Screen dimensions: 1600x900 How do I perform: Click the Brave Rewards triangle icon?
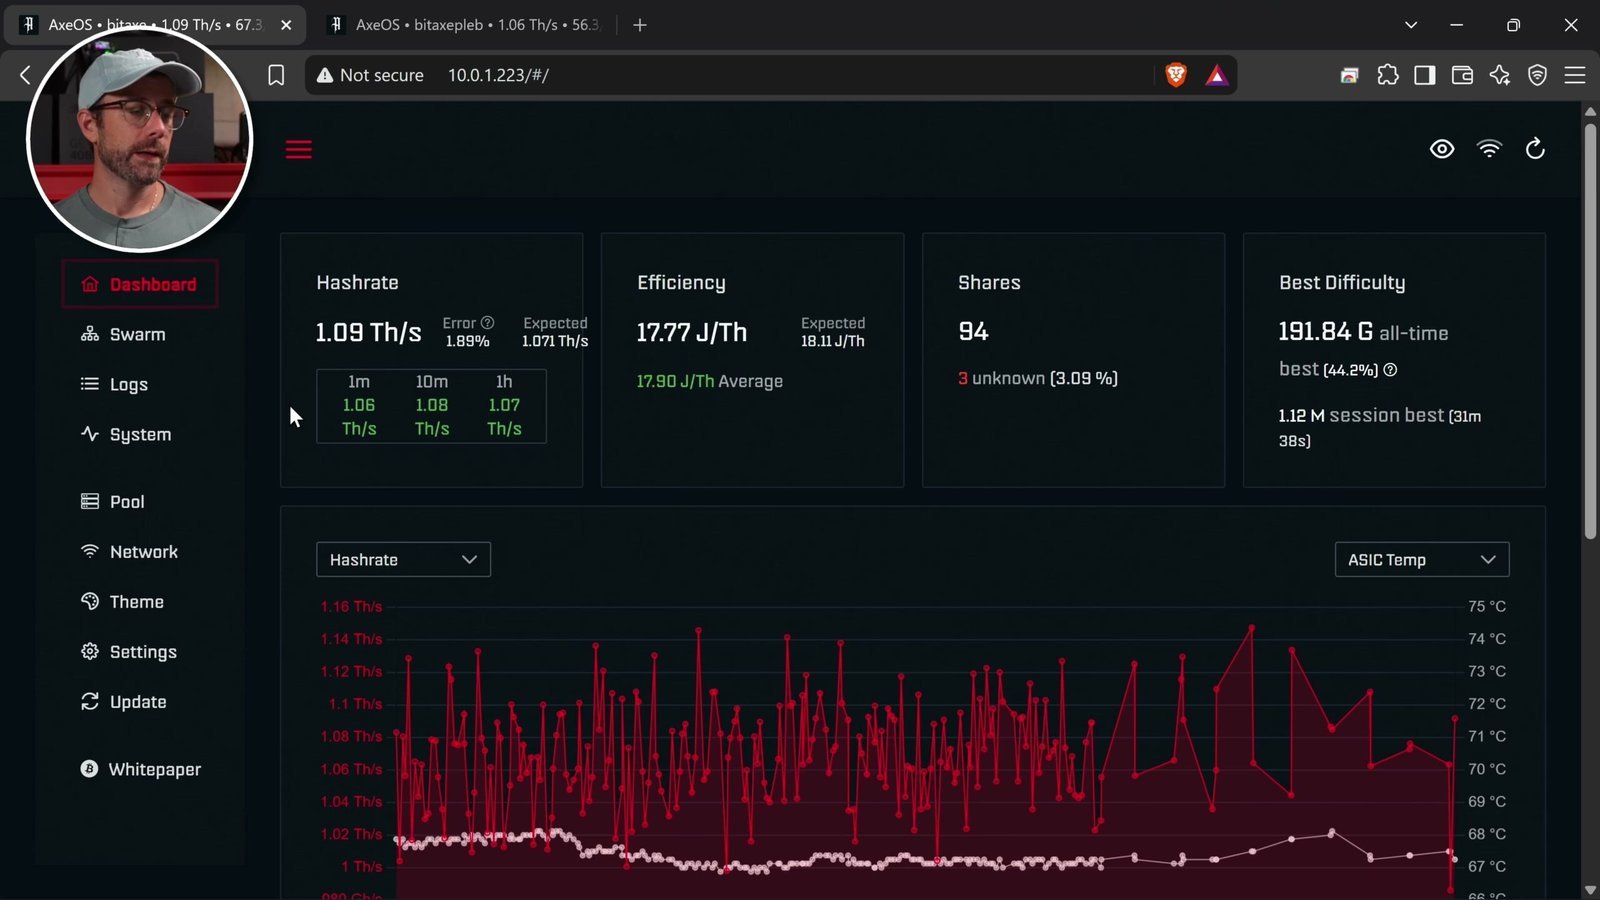[1216, 75]
